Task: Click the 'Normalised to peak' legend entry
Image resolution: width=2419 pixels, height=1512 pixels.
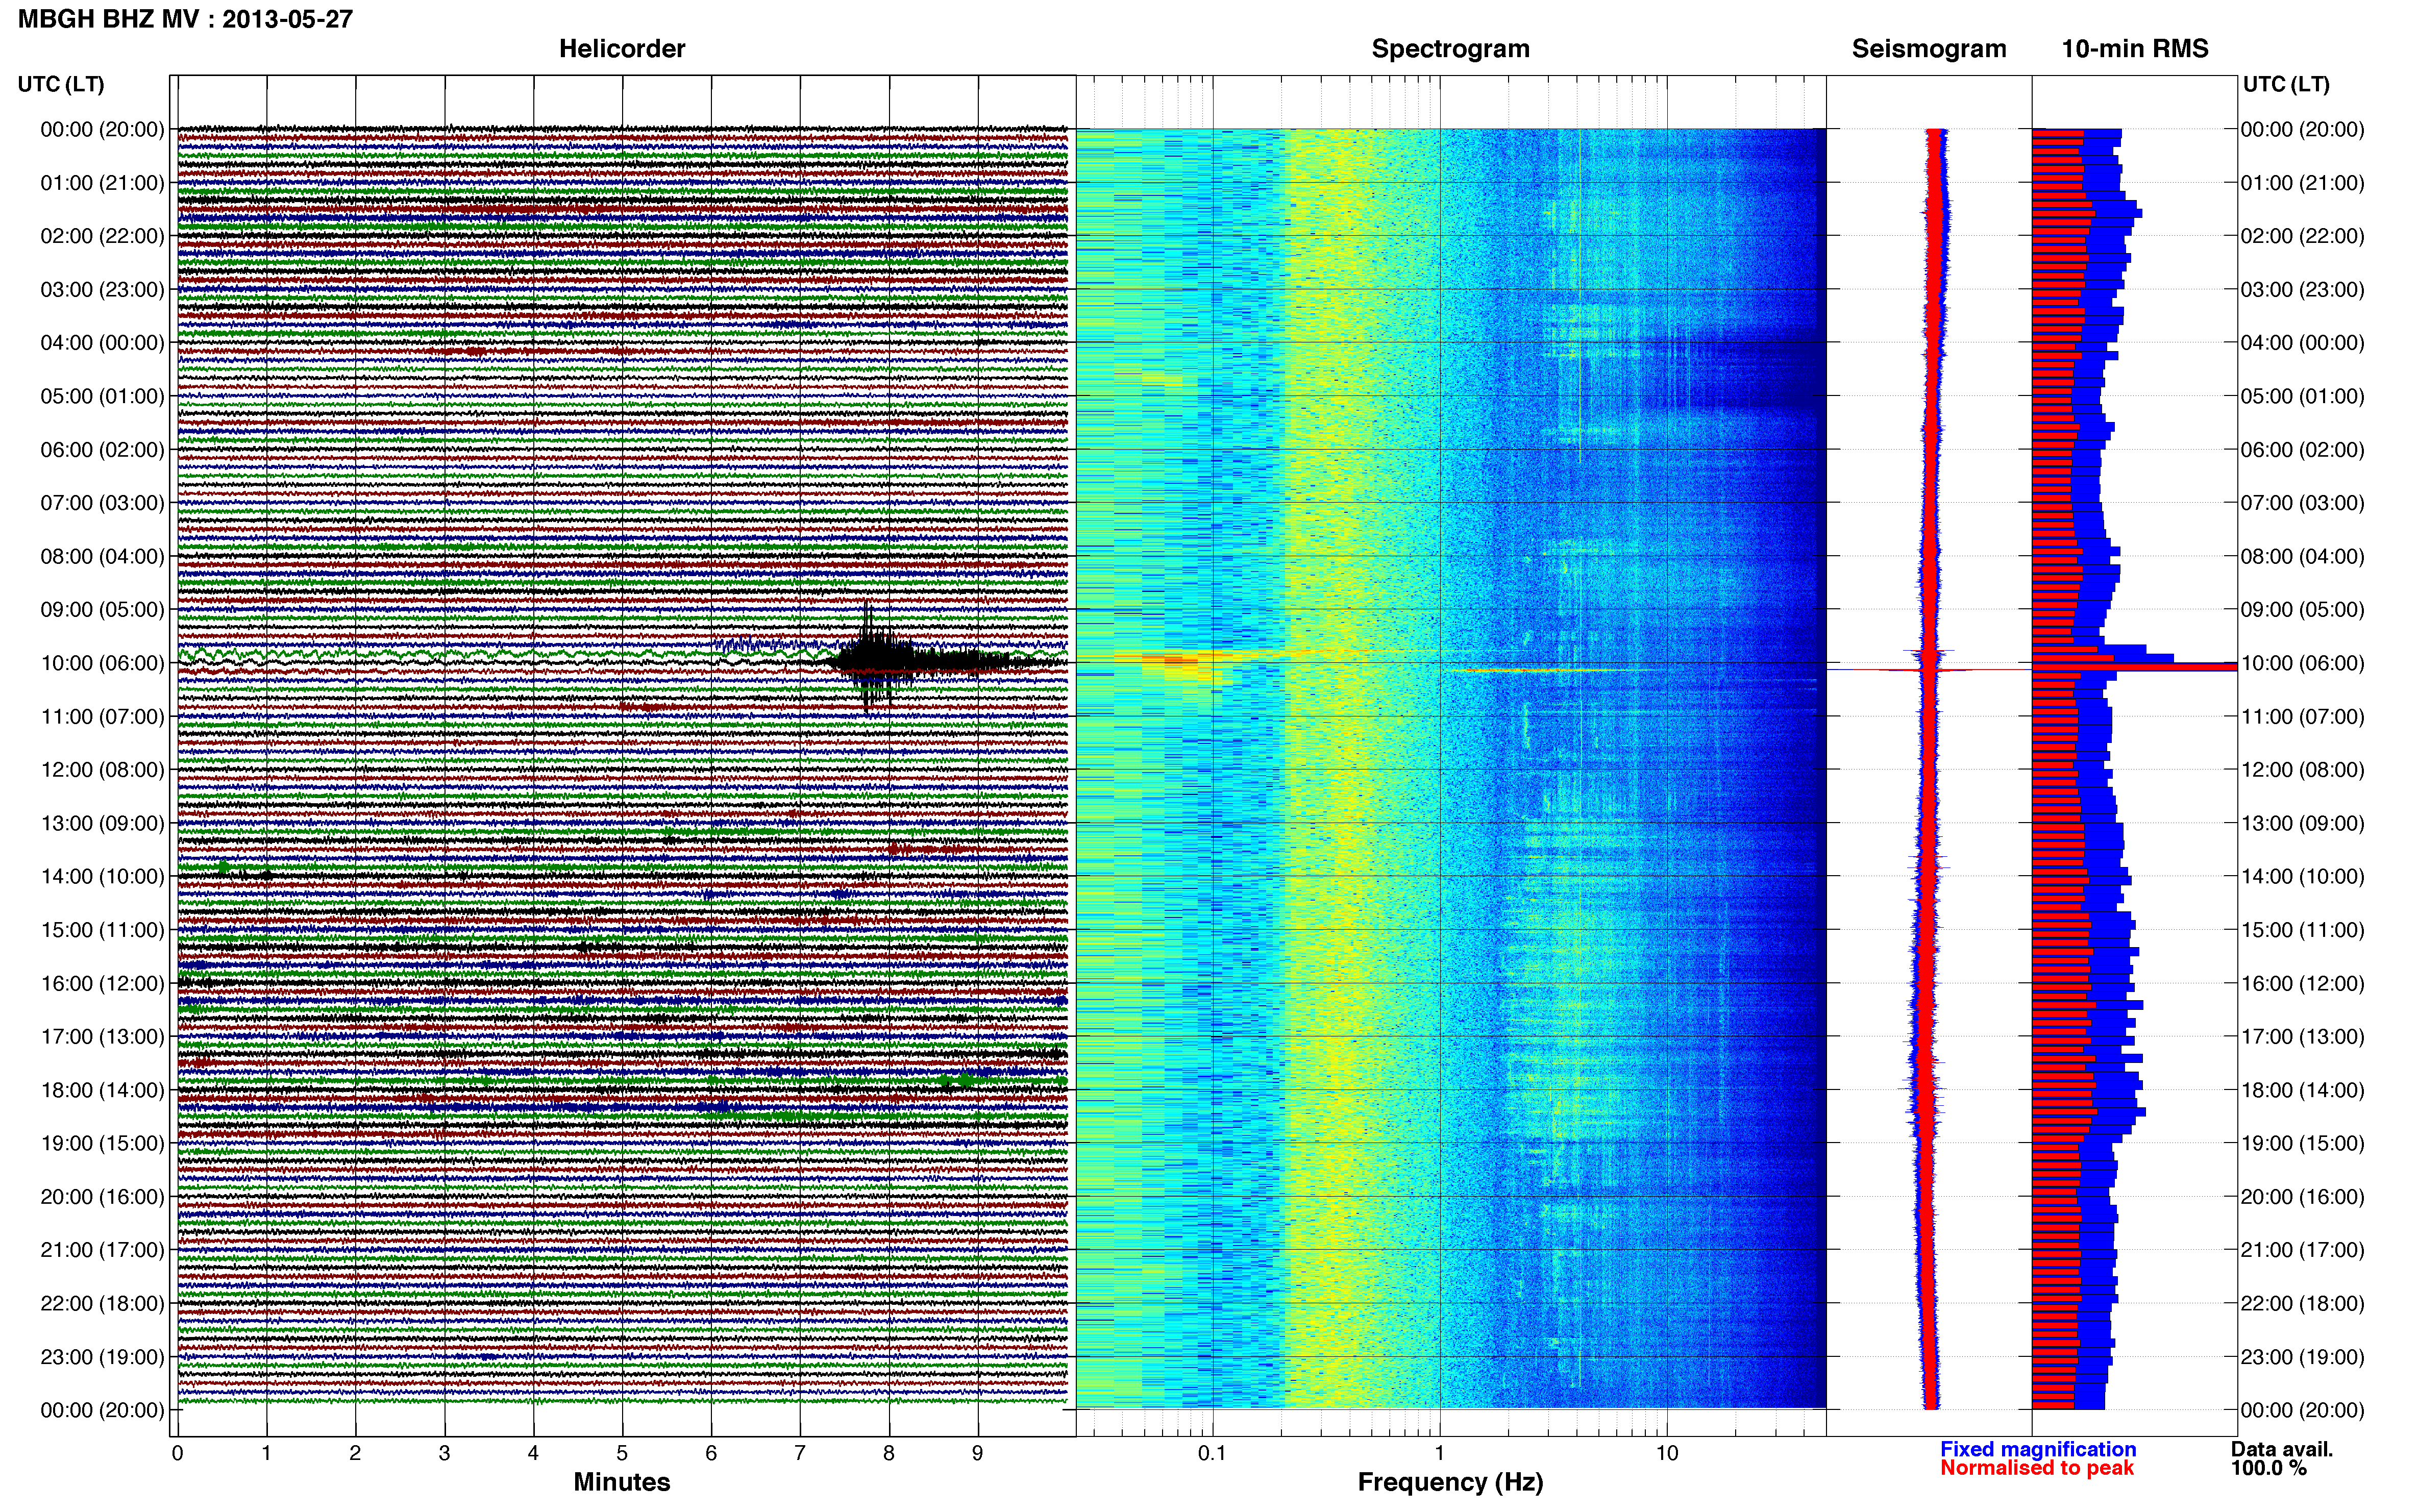Action: [x=2037, y=1468]
